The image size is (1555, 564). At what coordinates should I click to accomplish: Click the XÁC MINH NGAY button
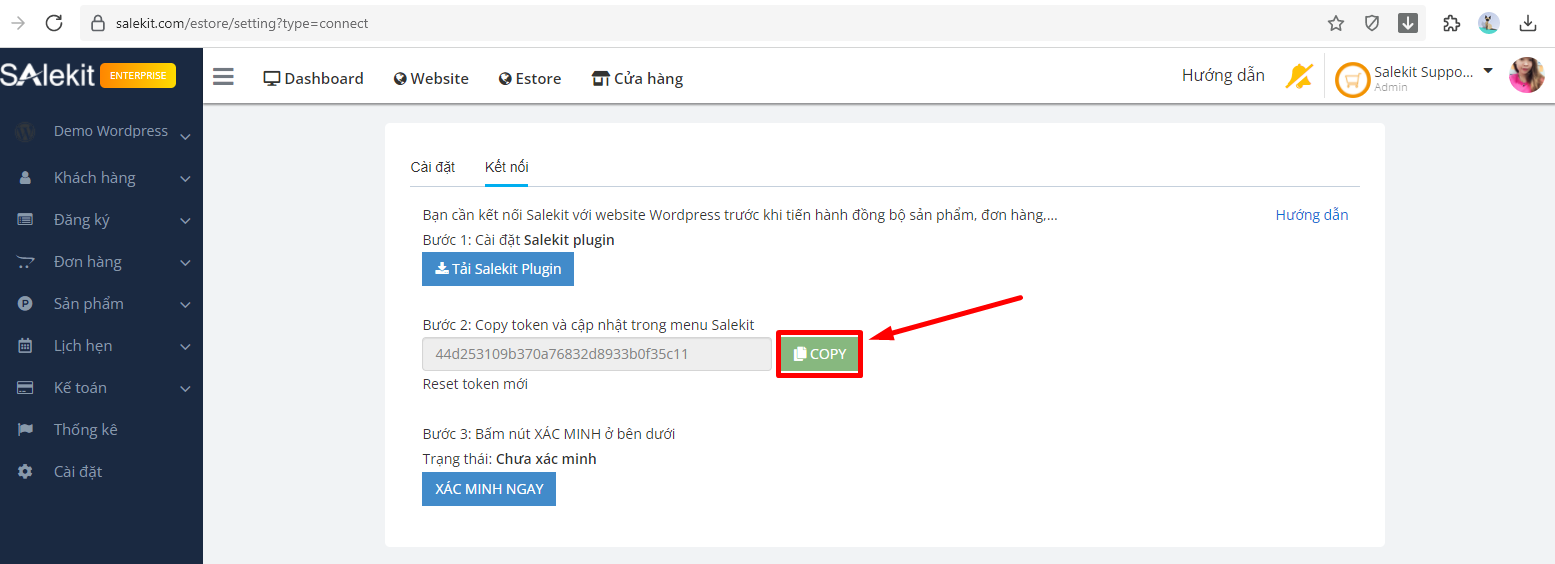tap(489, 489)
